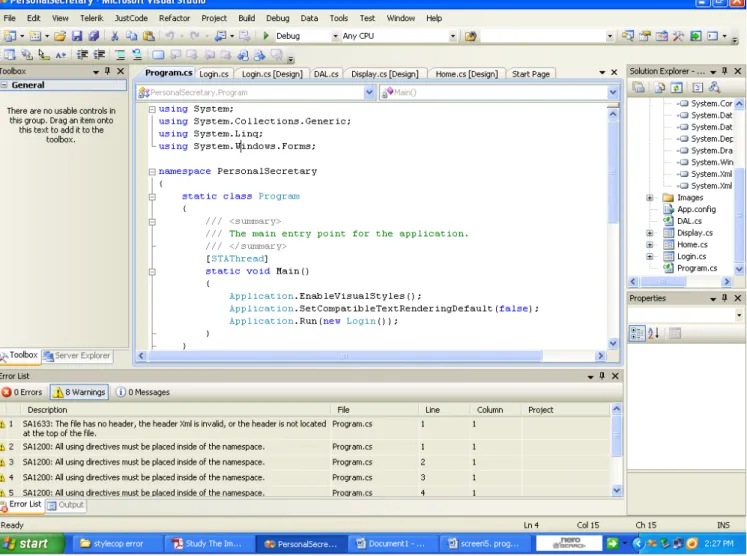The image size is (747, 556).
Task: Click the Paste clipboard icon
Action: tap(149, 36)
